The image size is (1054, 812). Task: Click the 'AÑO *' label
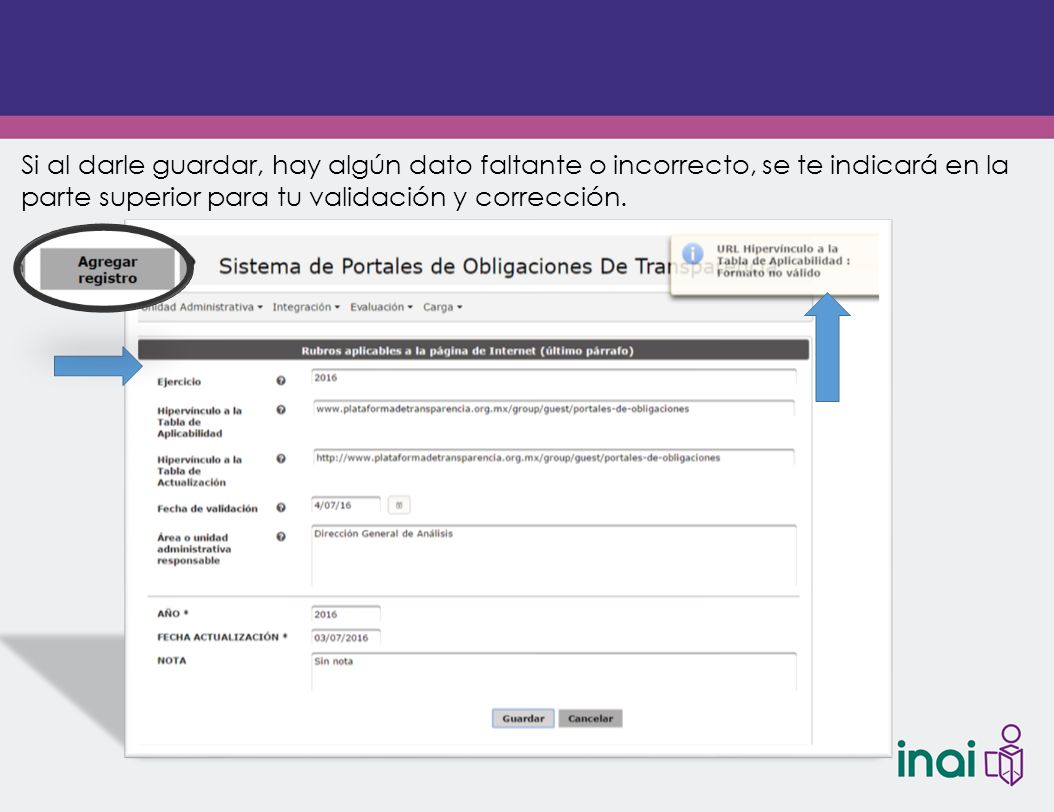(173, 613)
